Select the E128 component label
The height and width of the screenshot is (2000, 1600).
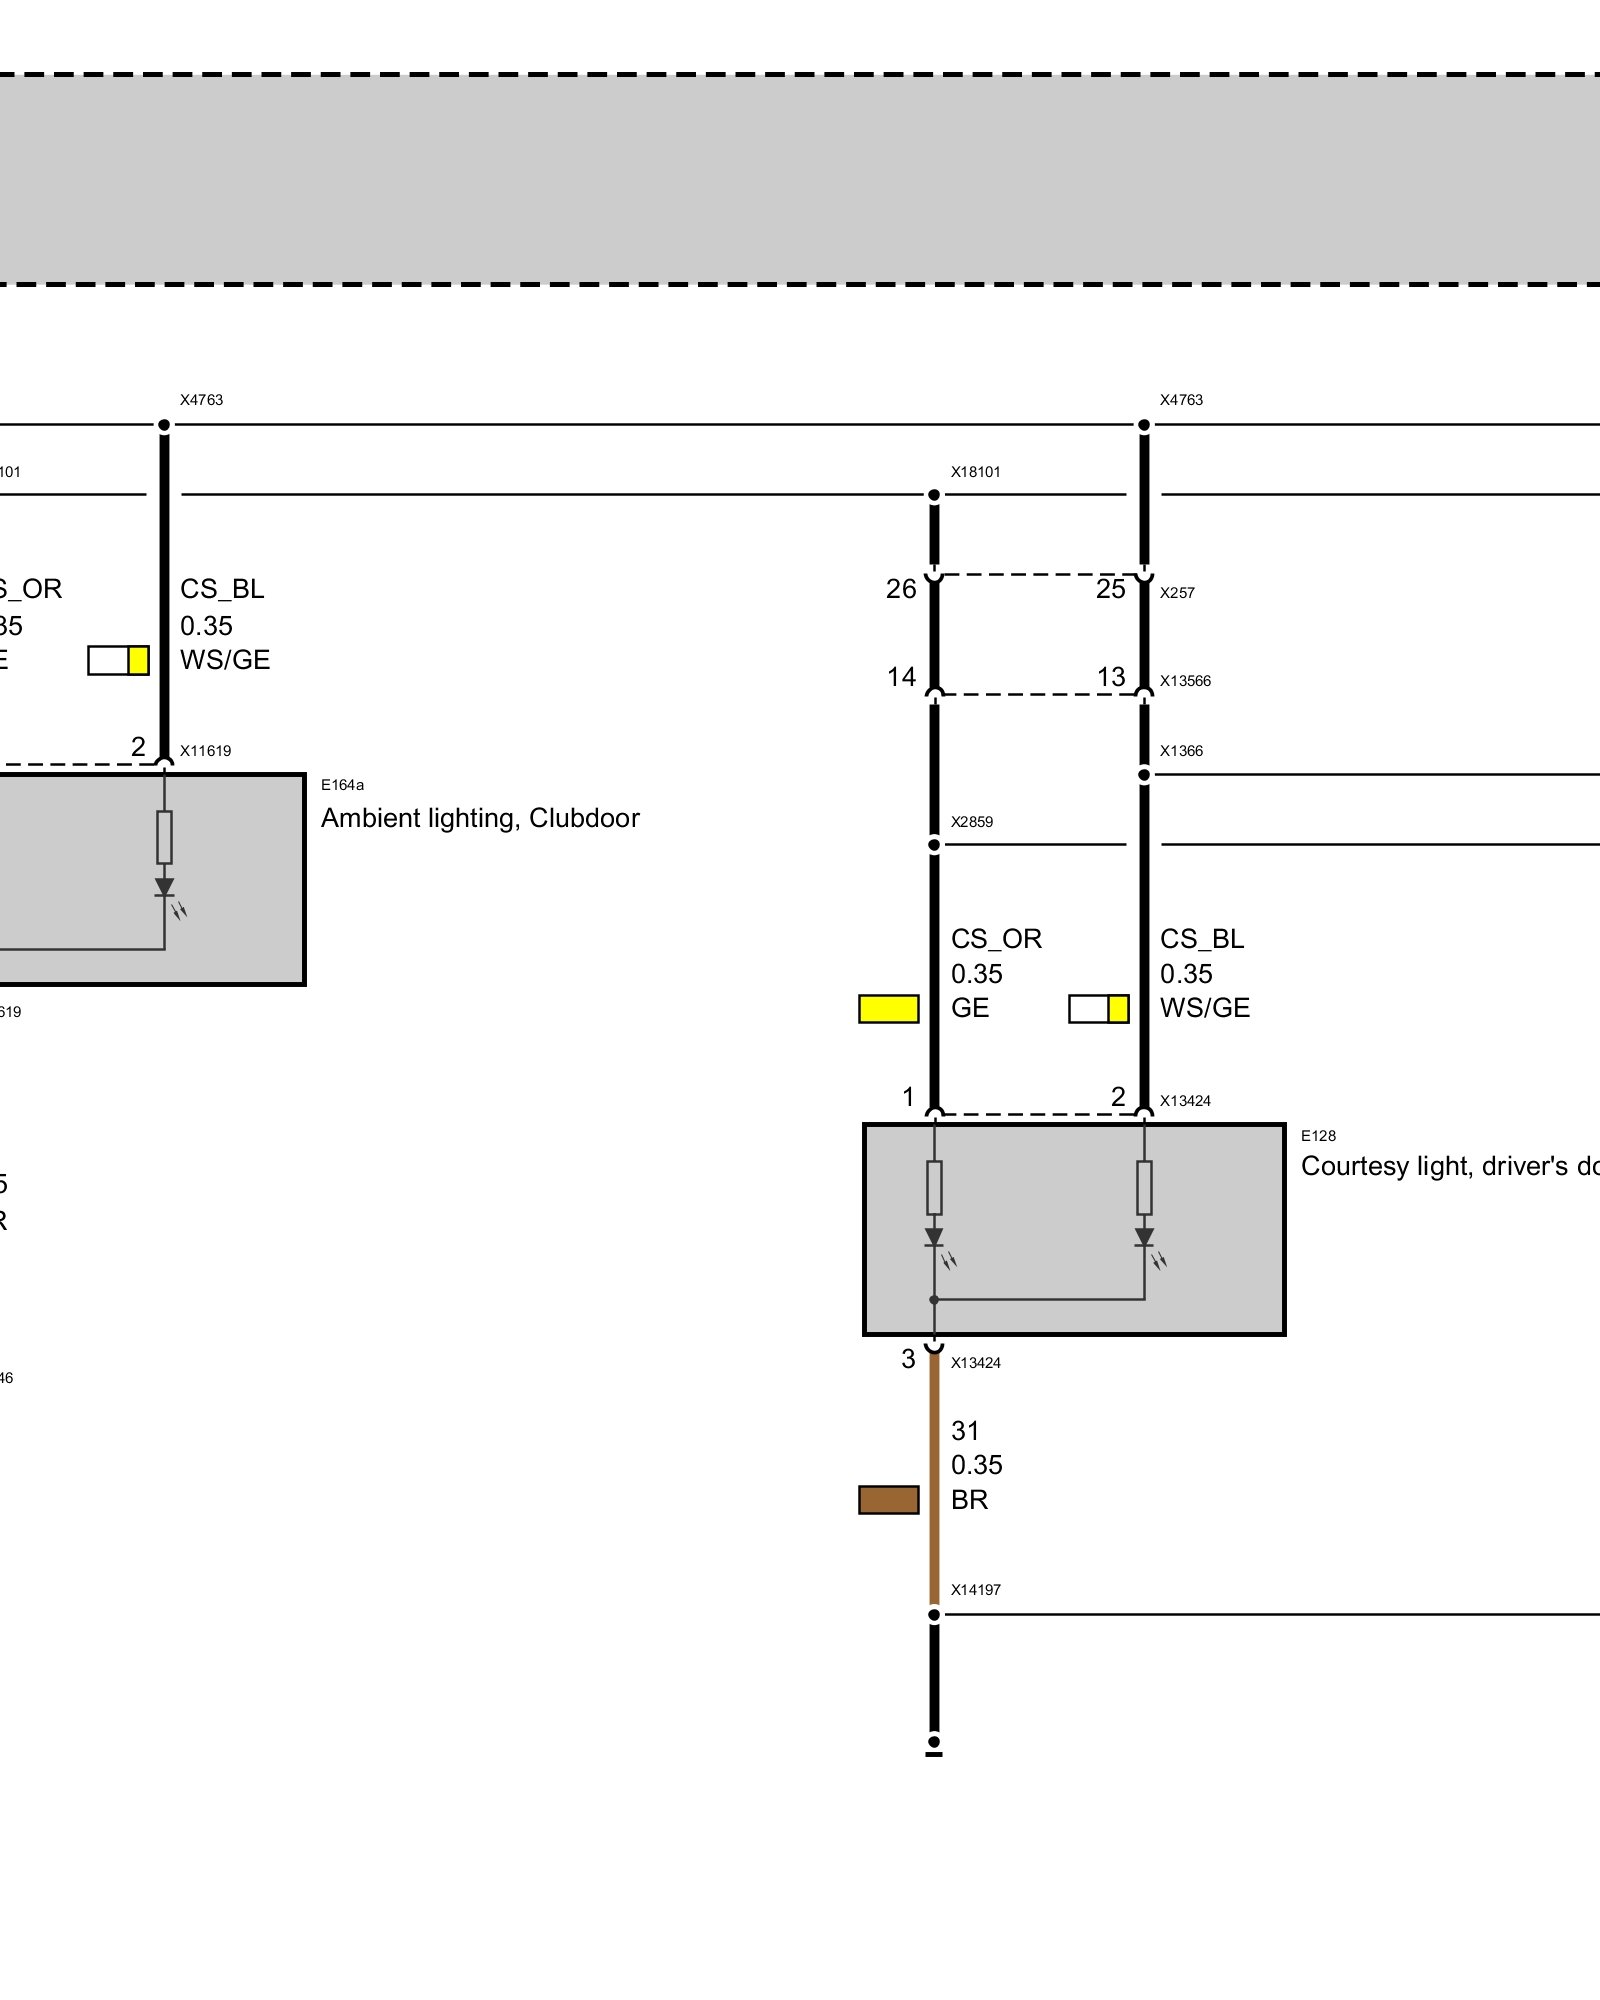1318,1136
